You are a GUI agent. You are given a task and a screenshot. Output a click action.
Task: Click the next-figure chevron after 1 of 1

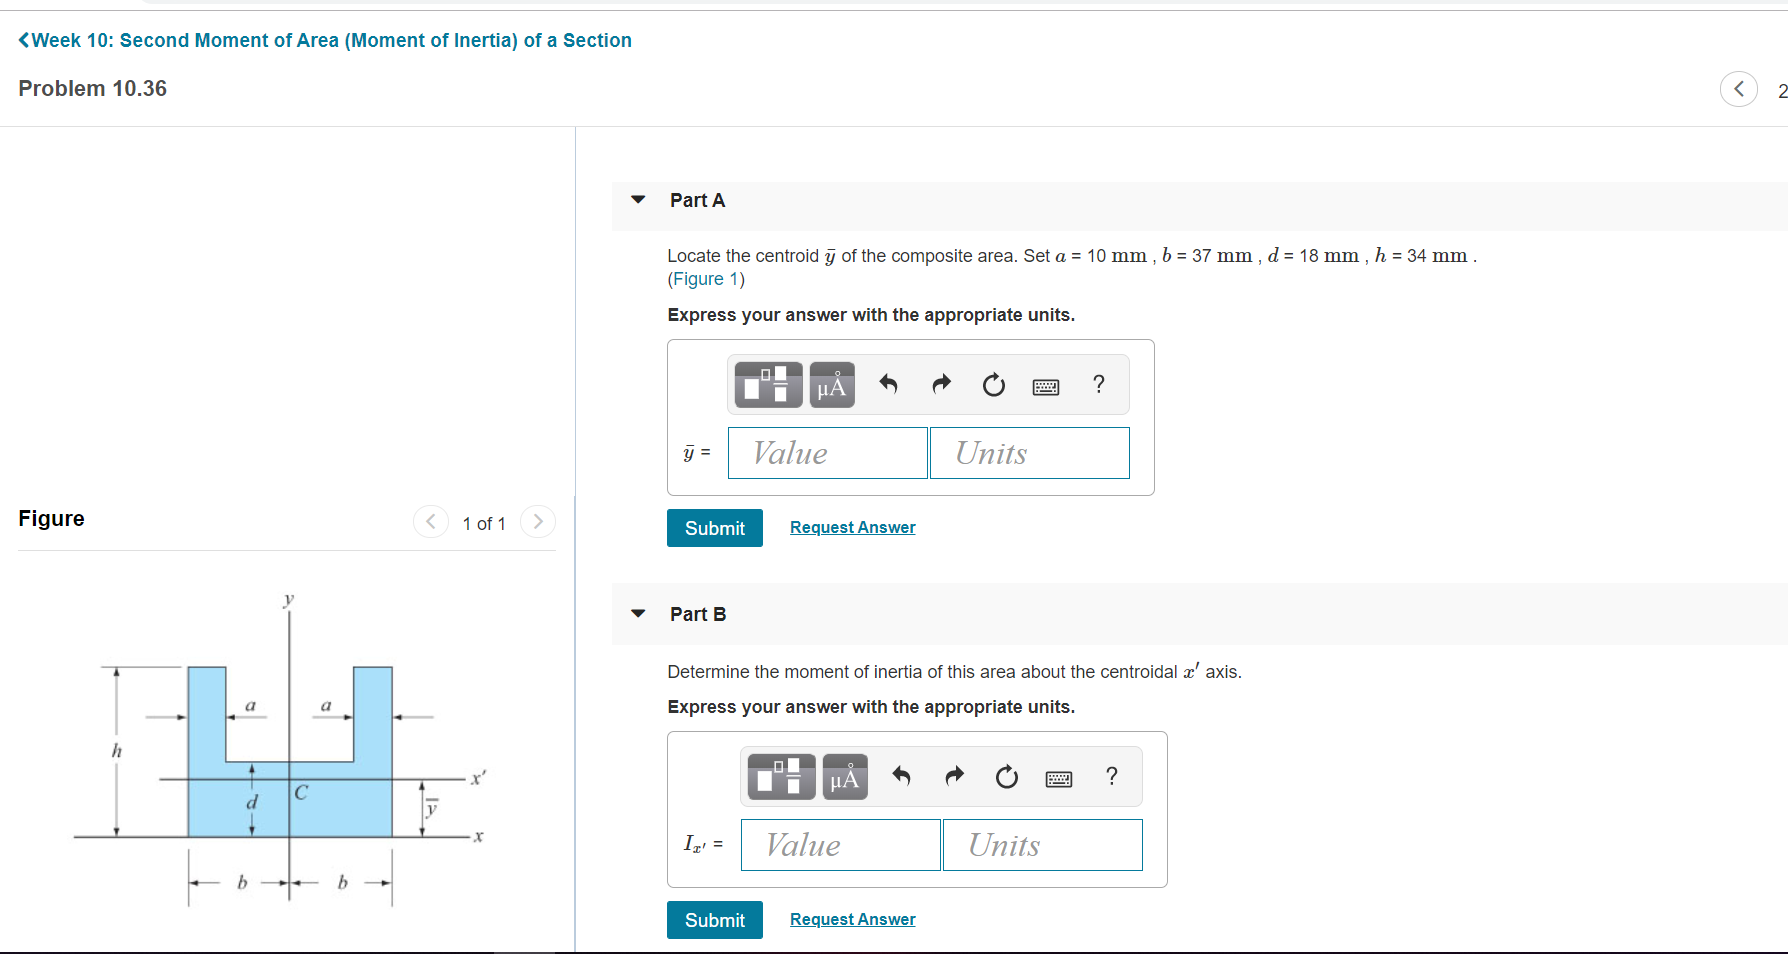tap(538, 521)
